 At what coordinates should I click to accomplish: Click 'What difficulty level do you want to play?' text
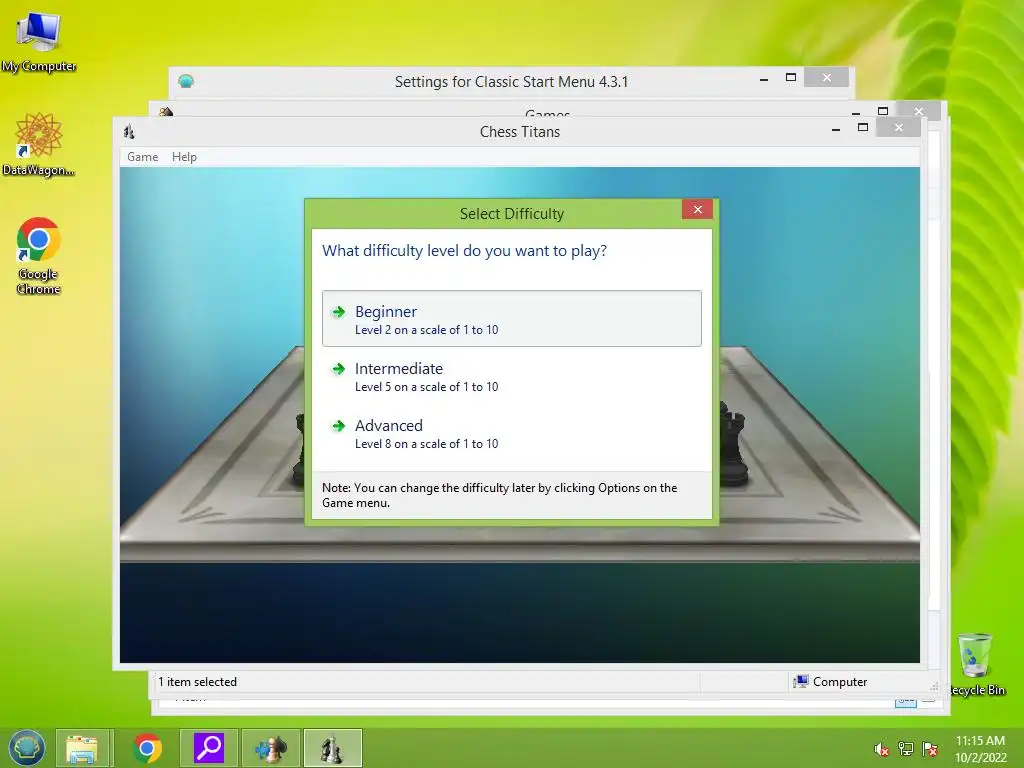pyautogui.click(x=464, y=251)
